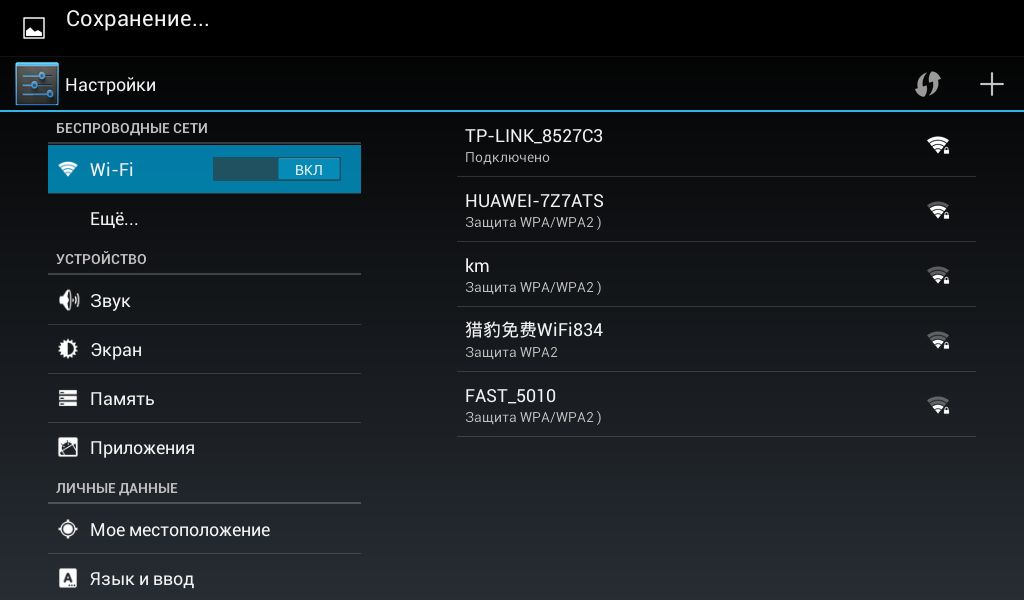This screenshot has width=1024, height=600.
Task: Tap the location icon next to Мое местоположение
Action: point(68,529)
